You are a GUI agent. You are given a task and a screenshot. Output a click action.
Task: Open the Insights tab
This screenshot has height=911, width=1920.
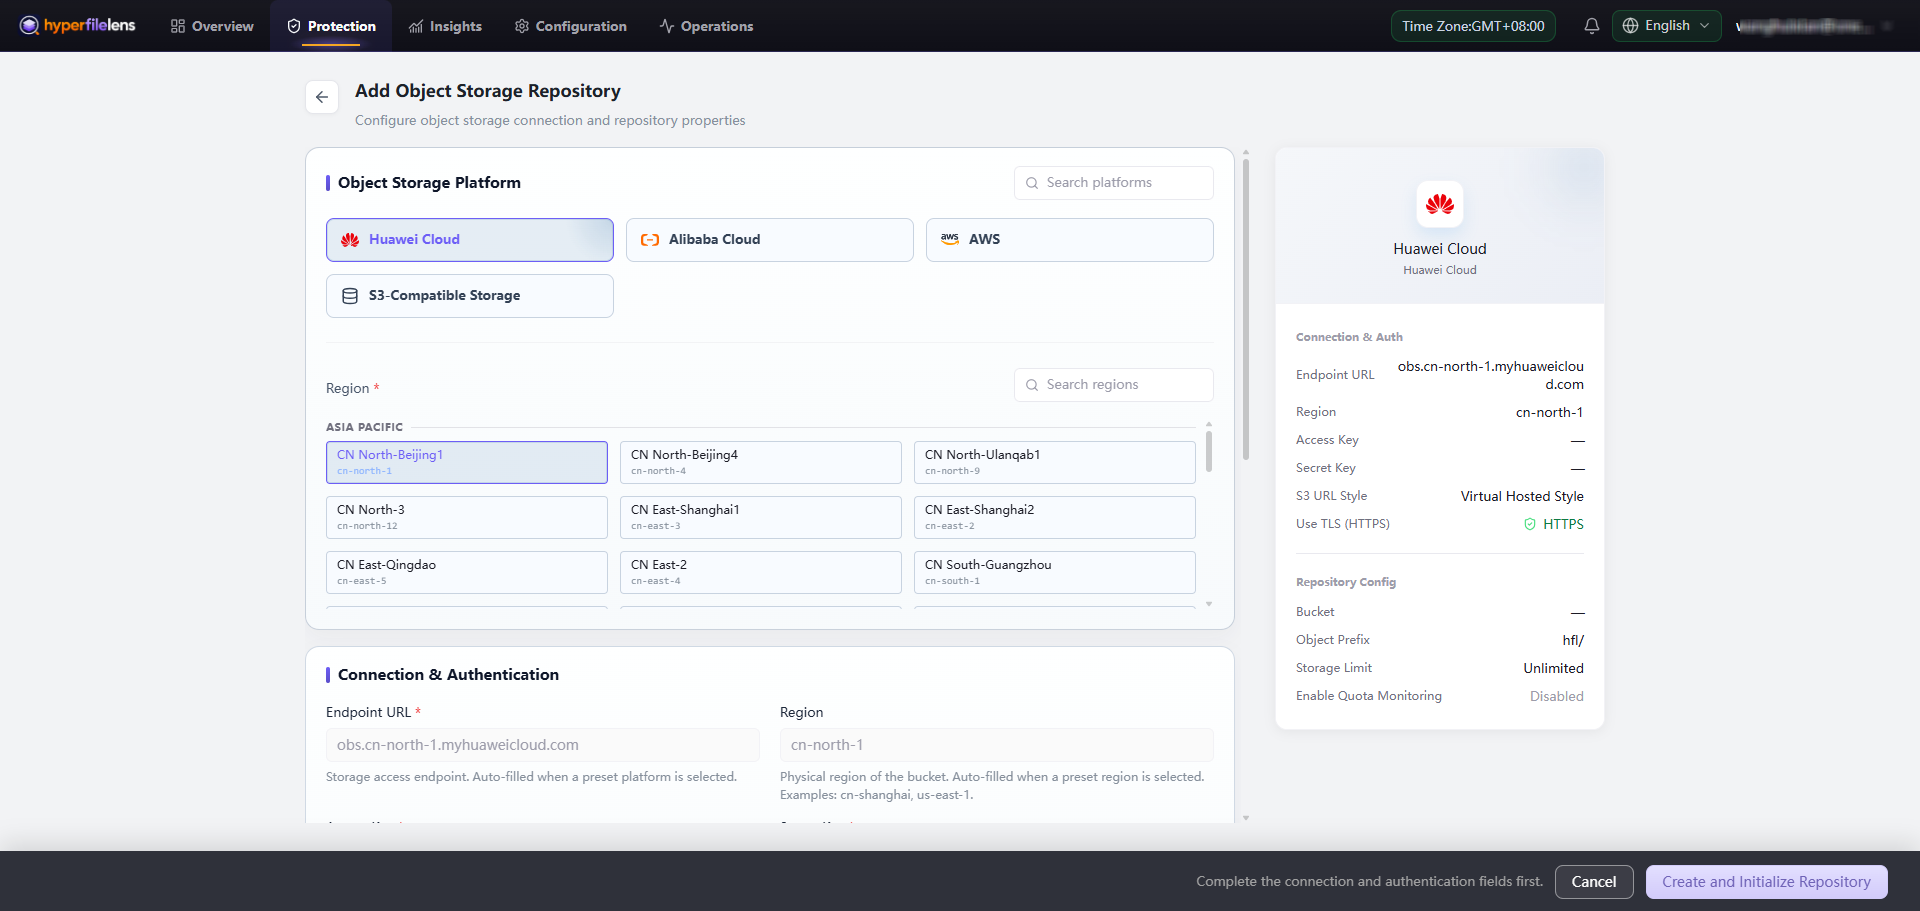click(x=445, y=26)
